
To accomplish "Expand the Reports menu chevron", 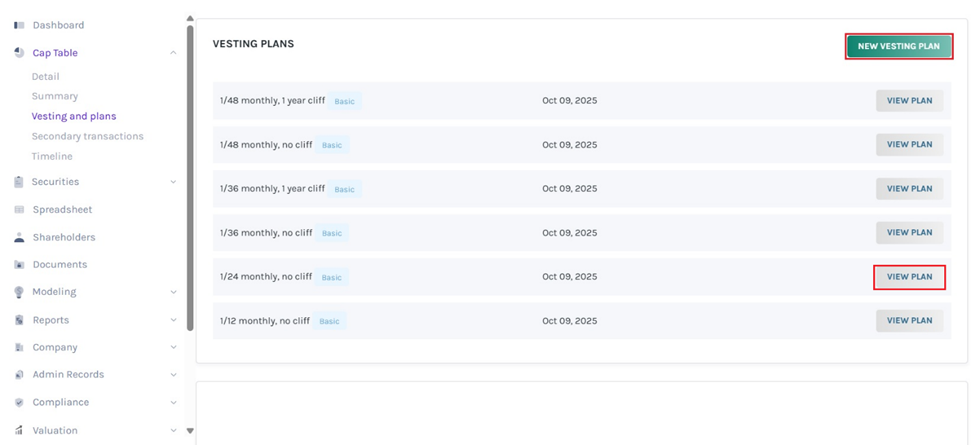I will click(173, 320).
